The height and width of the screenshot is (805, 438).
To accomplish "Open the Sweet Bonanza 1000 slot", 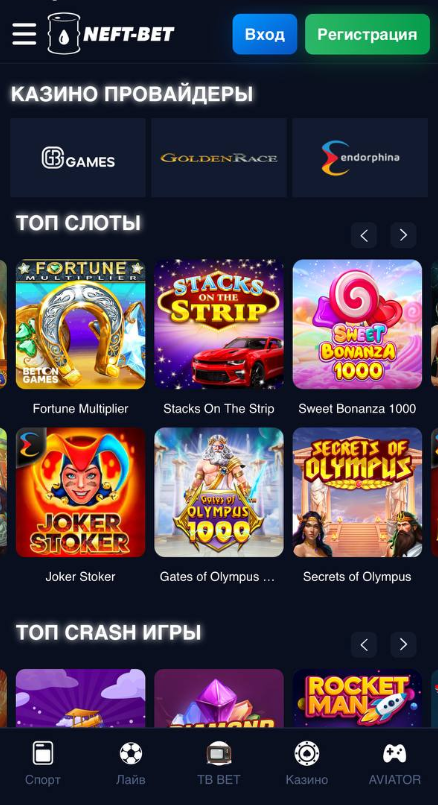I will pos(357,324).
